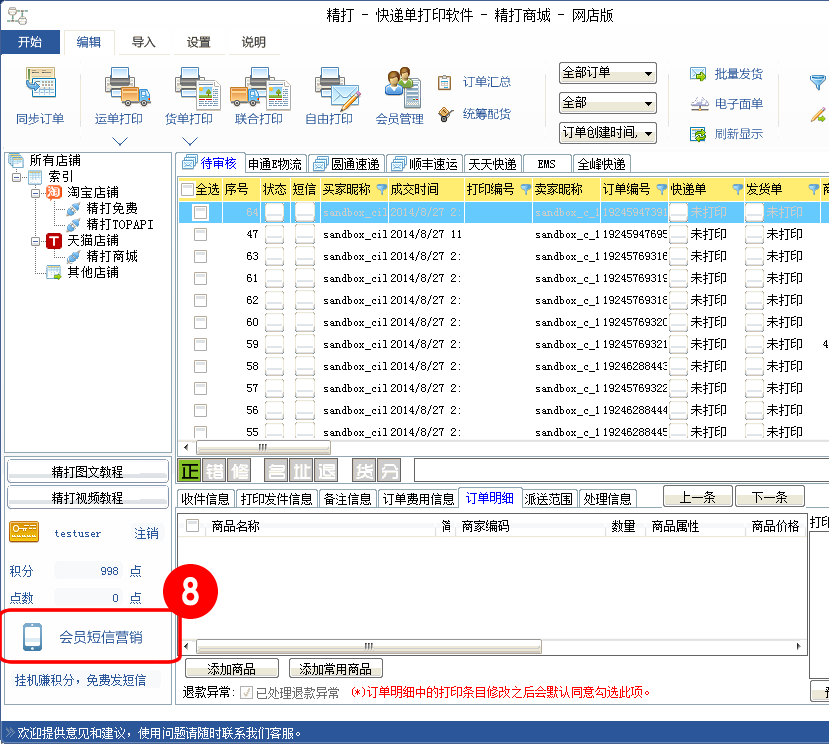
Task: Expand the 订单创建时间 dropdown
Action: 607,133
